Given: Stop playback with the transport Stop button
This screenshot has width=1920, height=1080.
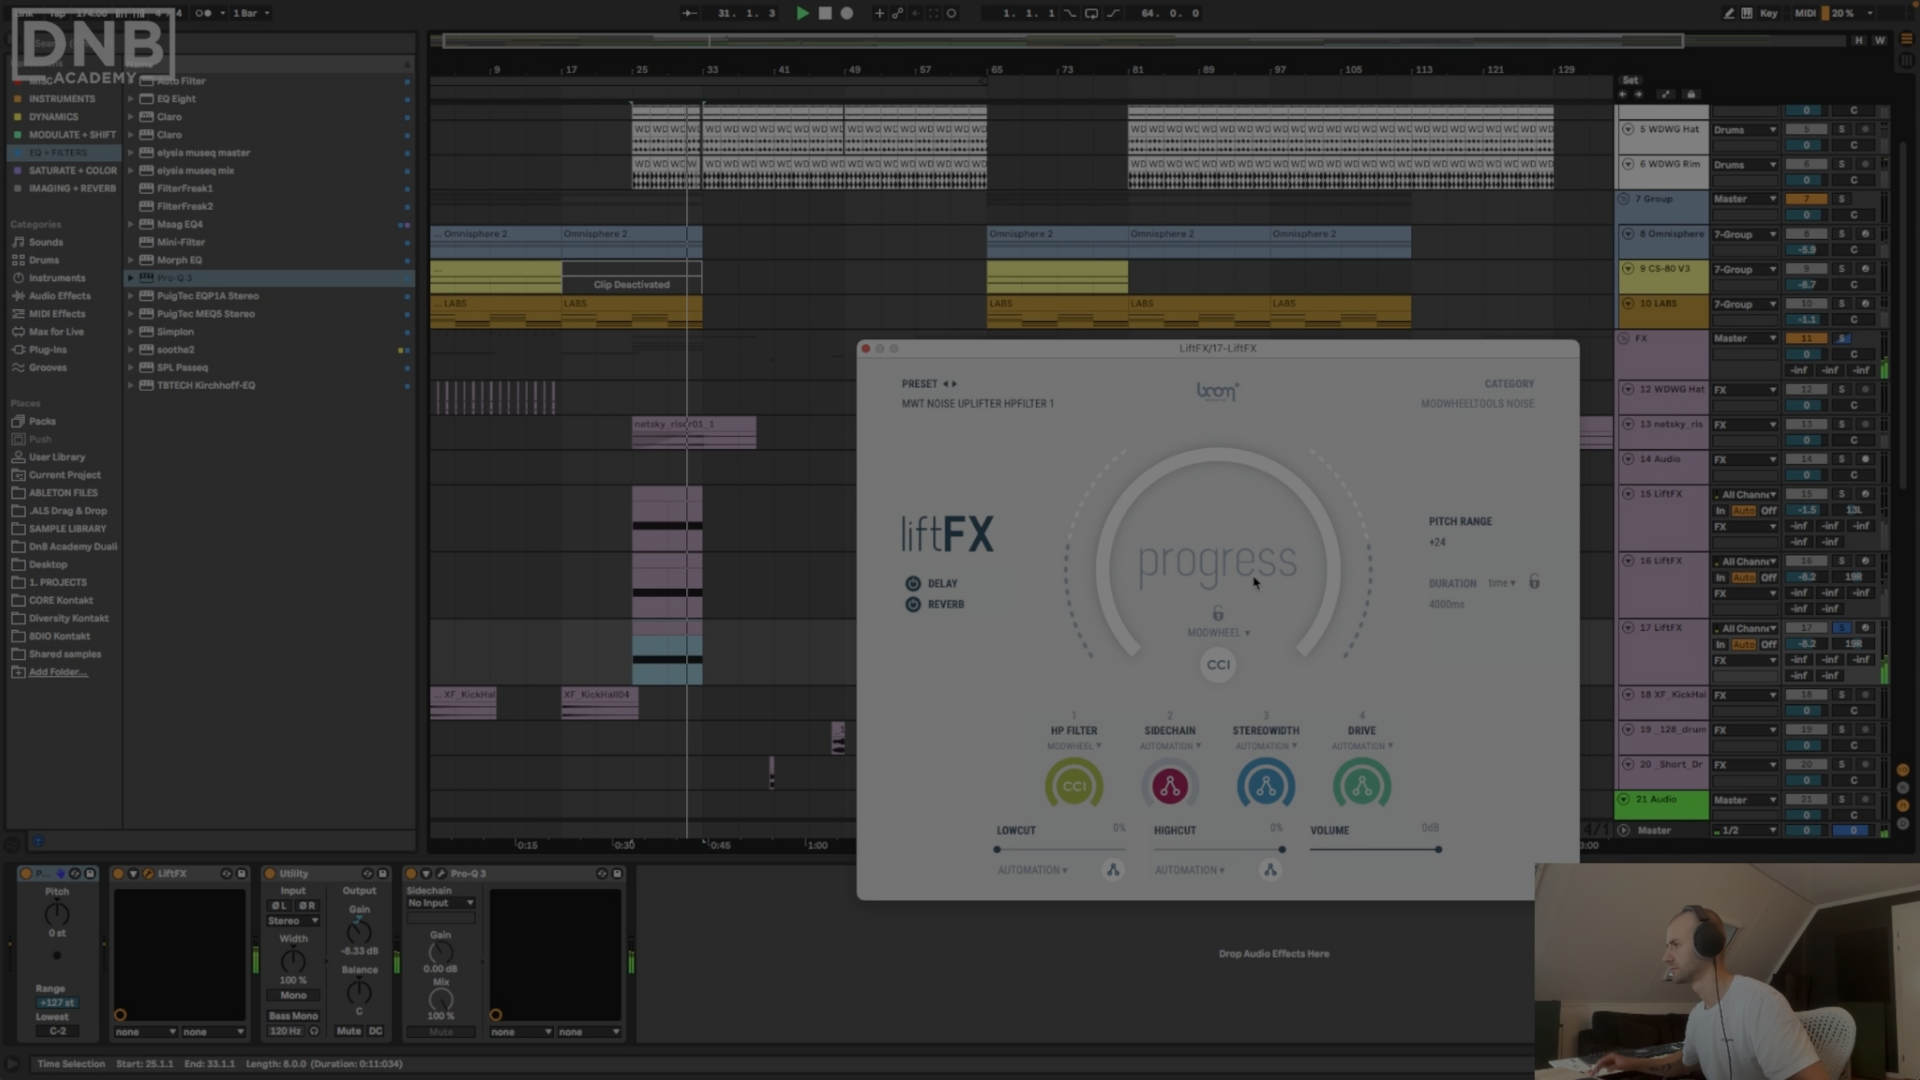Looking at the screenshot, I should tap(825, 13).
